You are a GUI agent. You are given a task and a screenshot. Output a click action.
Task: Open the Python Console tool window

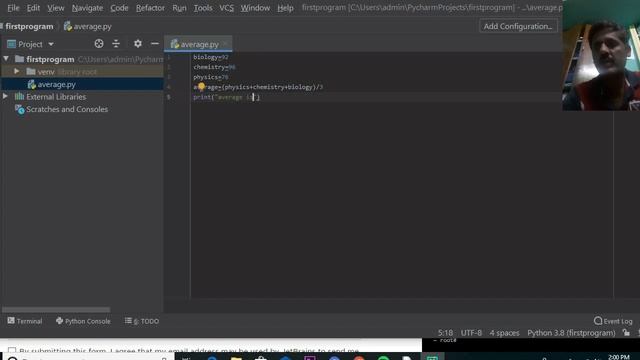click(x=83, y=321)
